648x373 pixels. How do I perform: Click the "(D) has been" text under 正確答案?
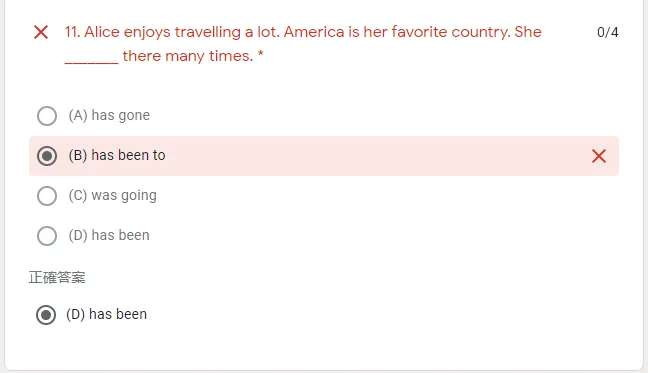[107, 314]
